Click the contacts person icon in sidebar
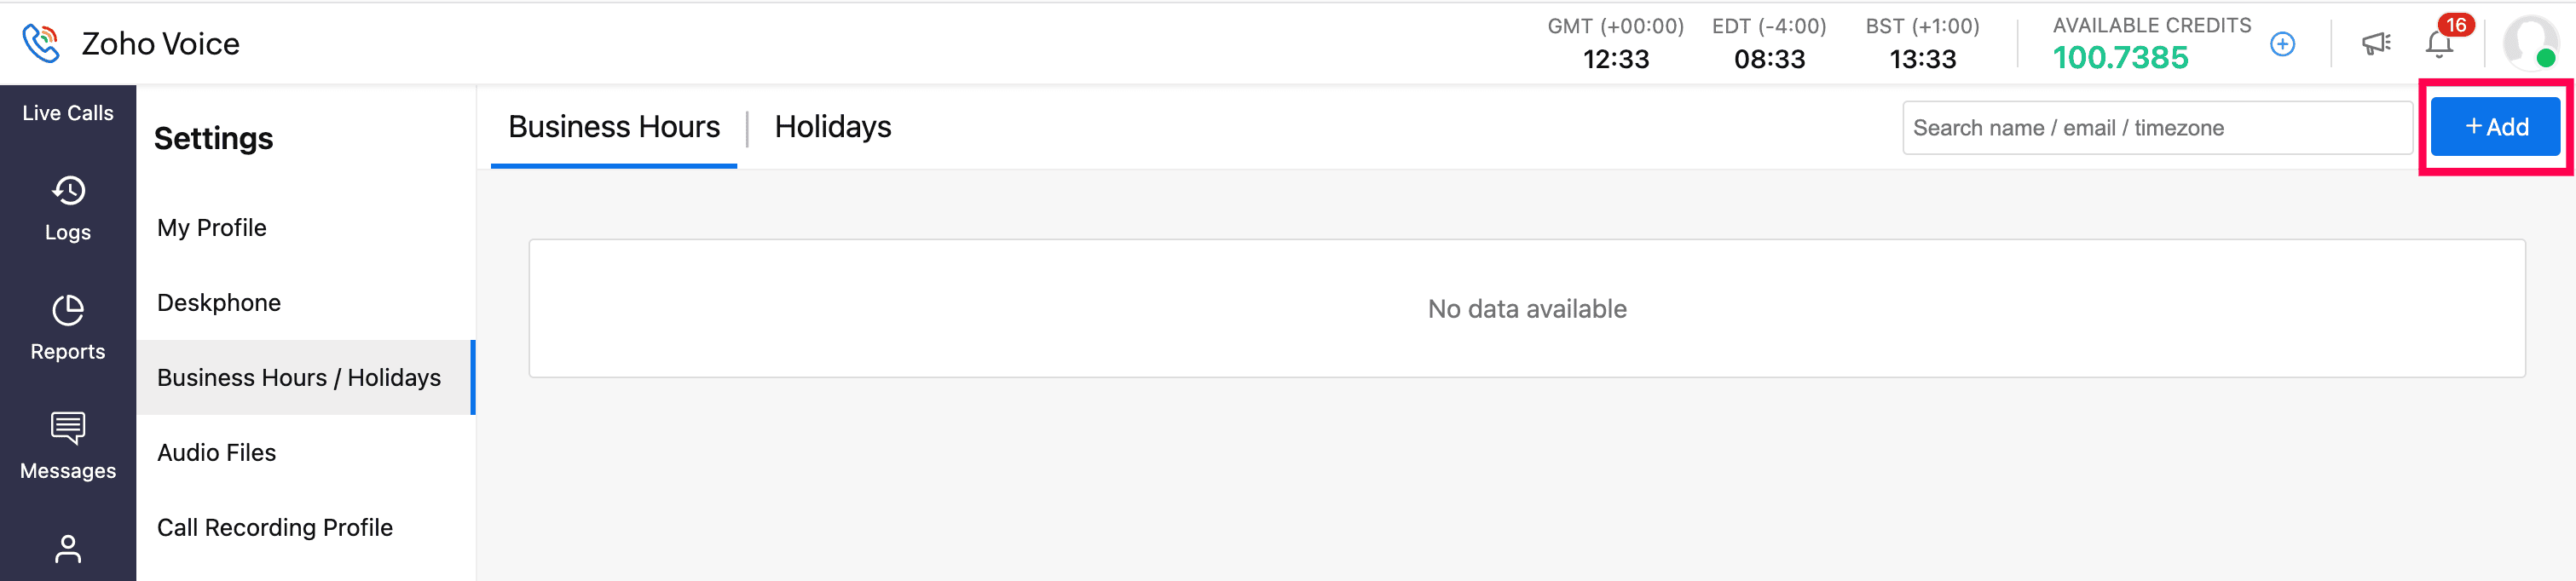Screen dimensions: 2576x581 [x=68, y=549]
